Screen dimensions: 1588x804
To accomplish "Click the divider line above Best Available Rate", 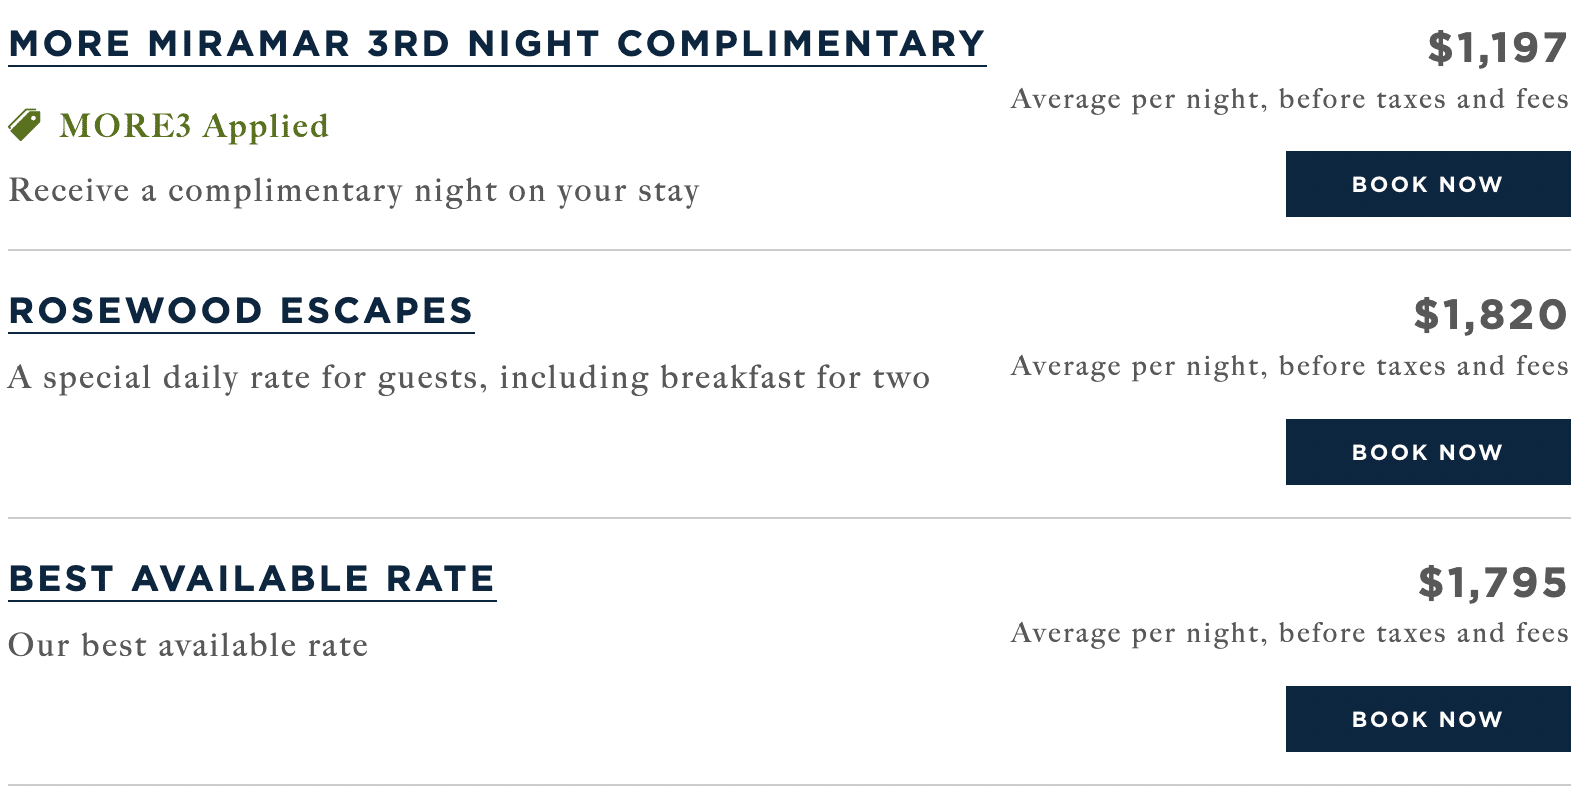I will point(789,518).
